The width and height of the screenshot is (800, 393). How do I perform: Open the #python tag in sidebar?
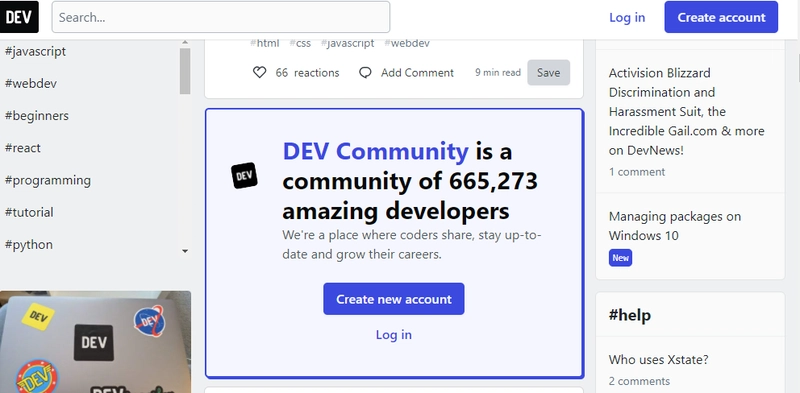click(29, 244)
